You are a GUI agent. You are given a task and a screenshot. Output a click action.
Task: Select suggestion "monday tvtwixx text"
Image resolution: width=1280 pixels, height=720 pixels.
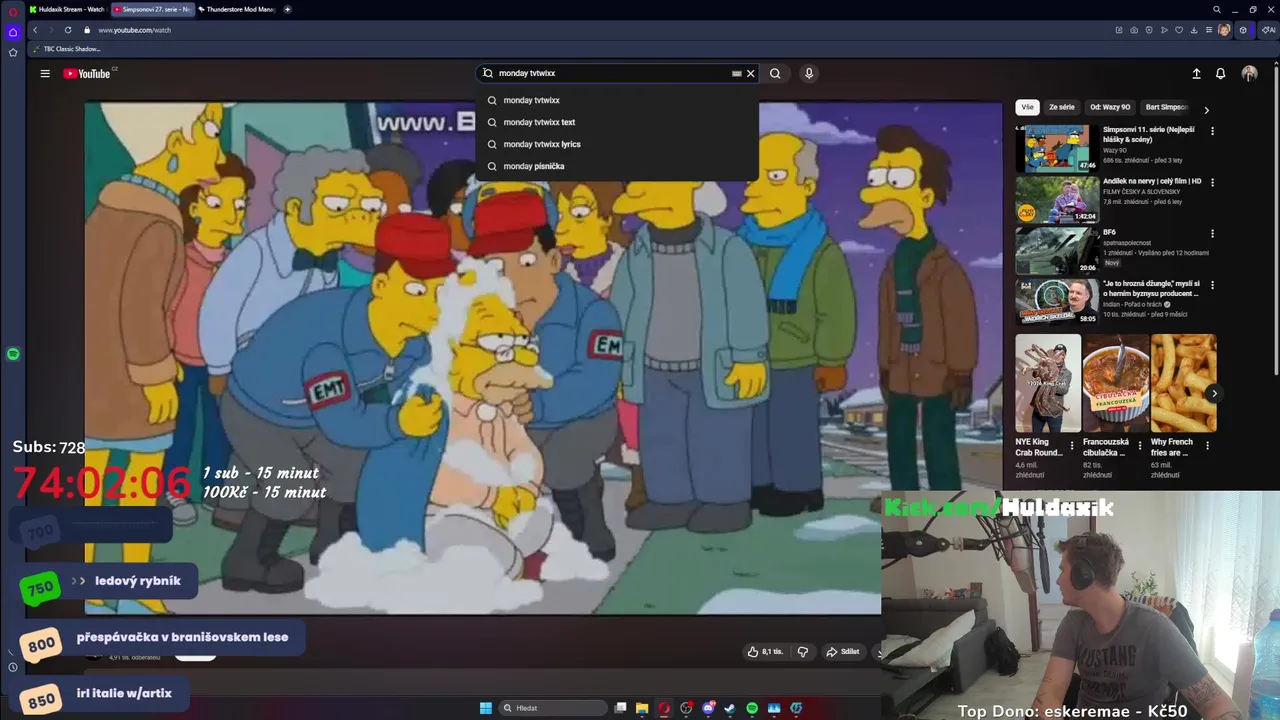pyautogui.click(x=617, y=122)
